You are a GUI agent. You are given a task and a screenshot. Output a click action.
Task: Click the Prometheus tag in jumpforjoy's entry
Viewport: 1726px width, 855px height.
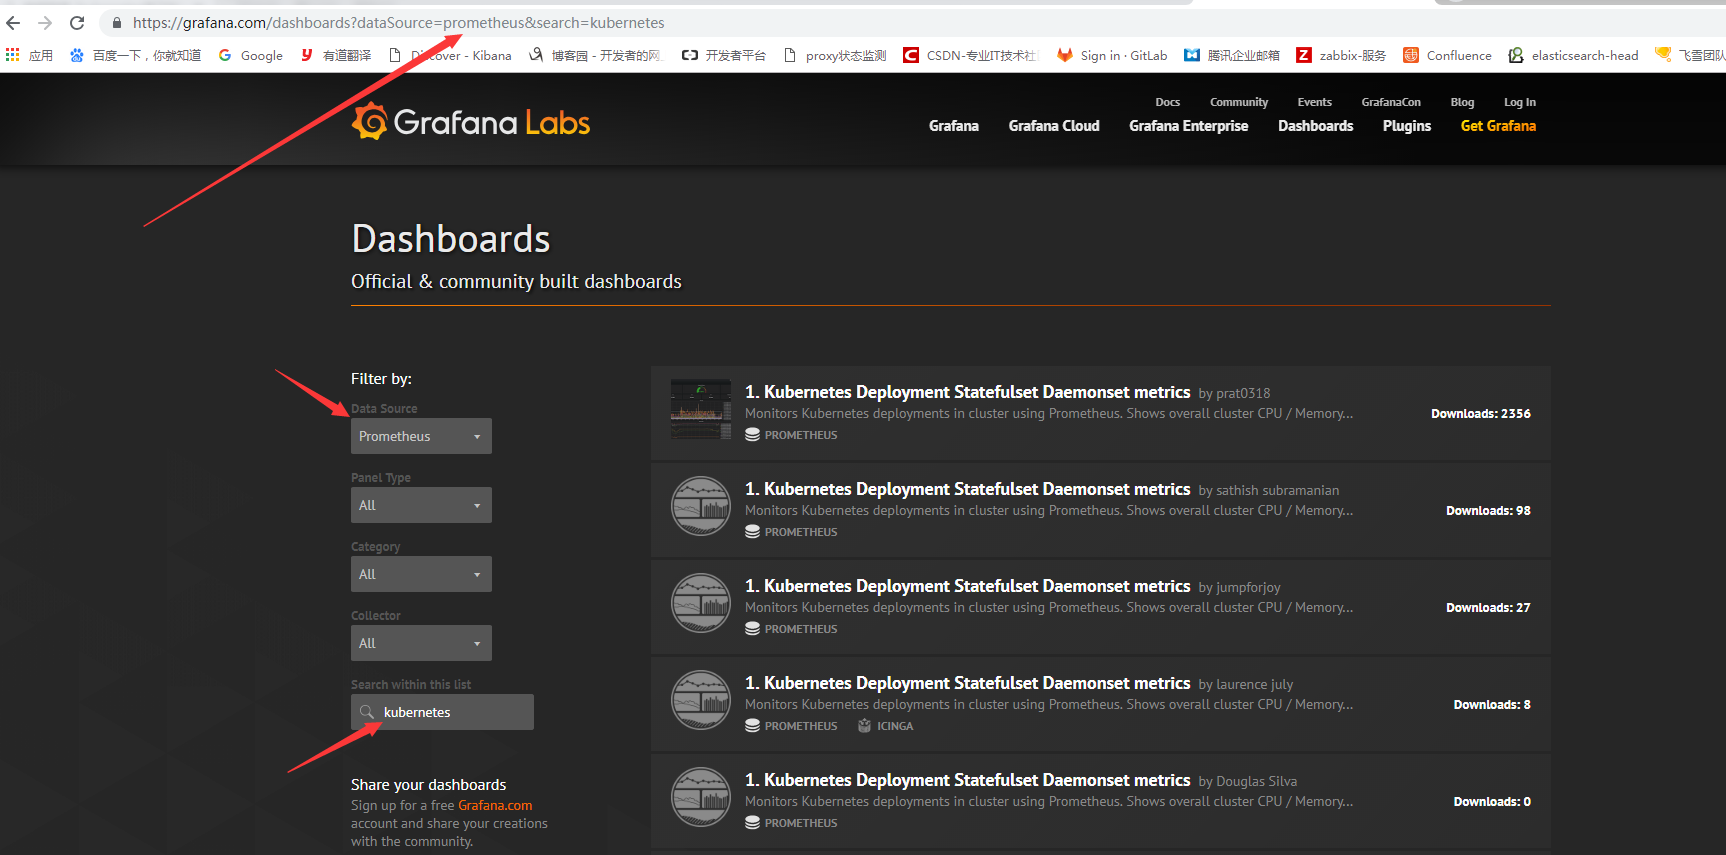[791, 629]
